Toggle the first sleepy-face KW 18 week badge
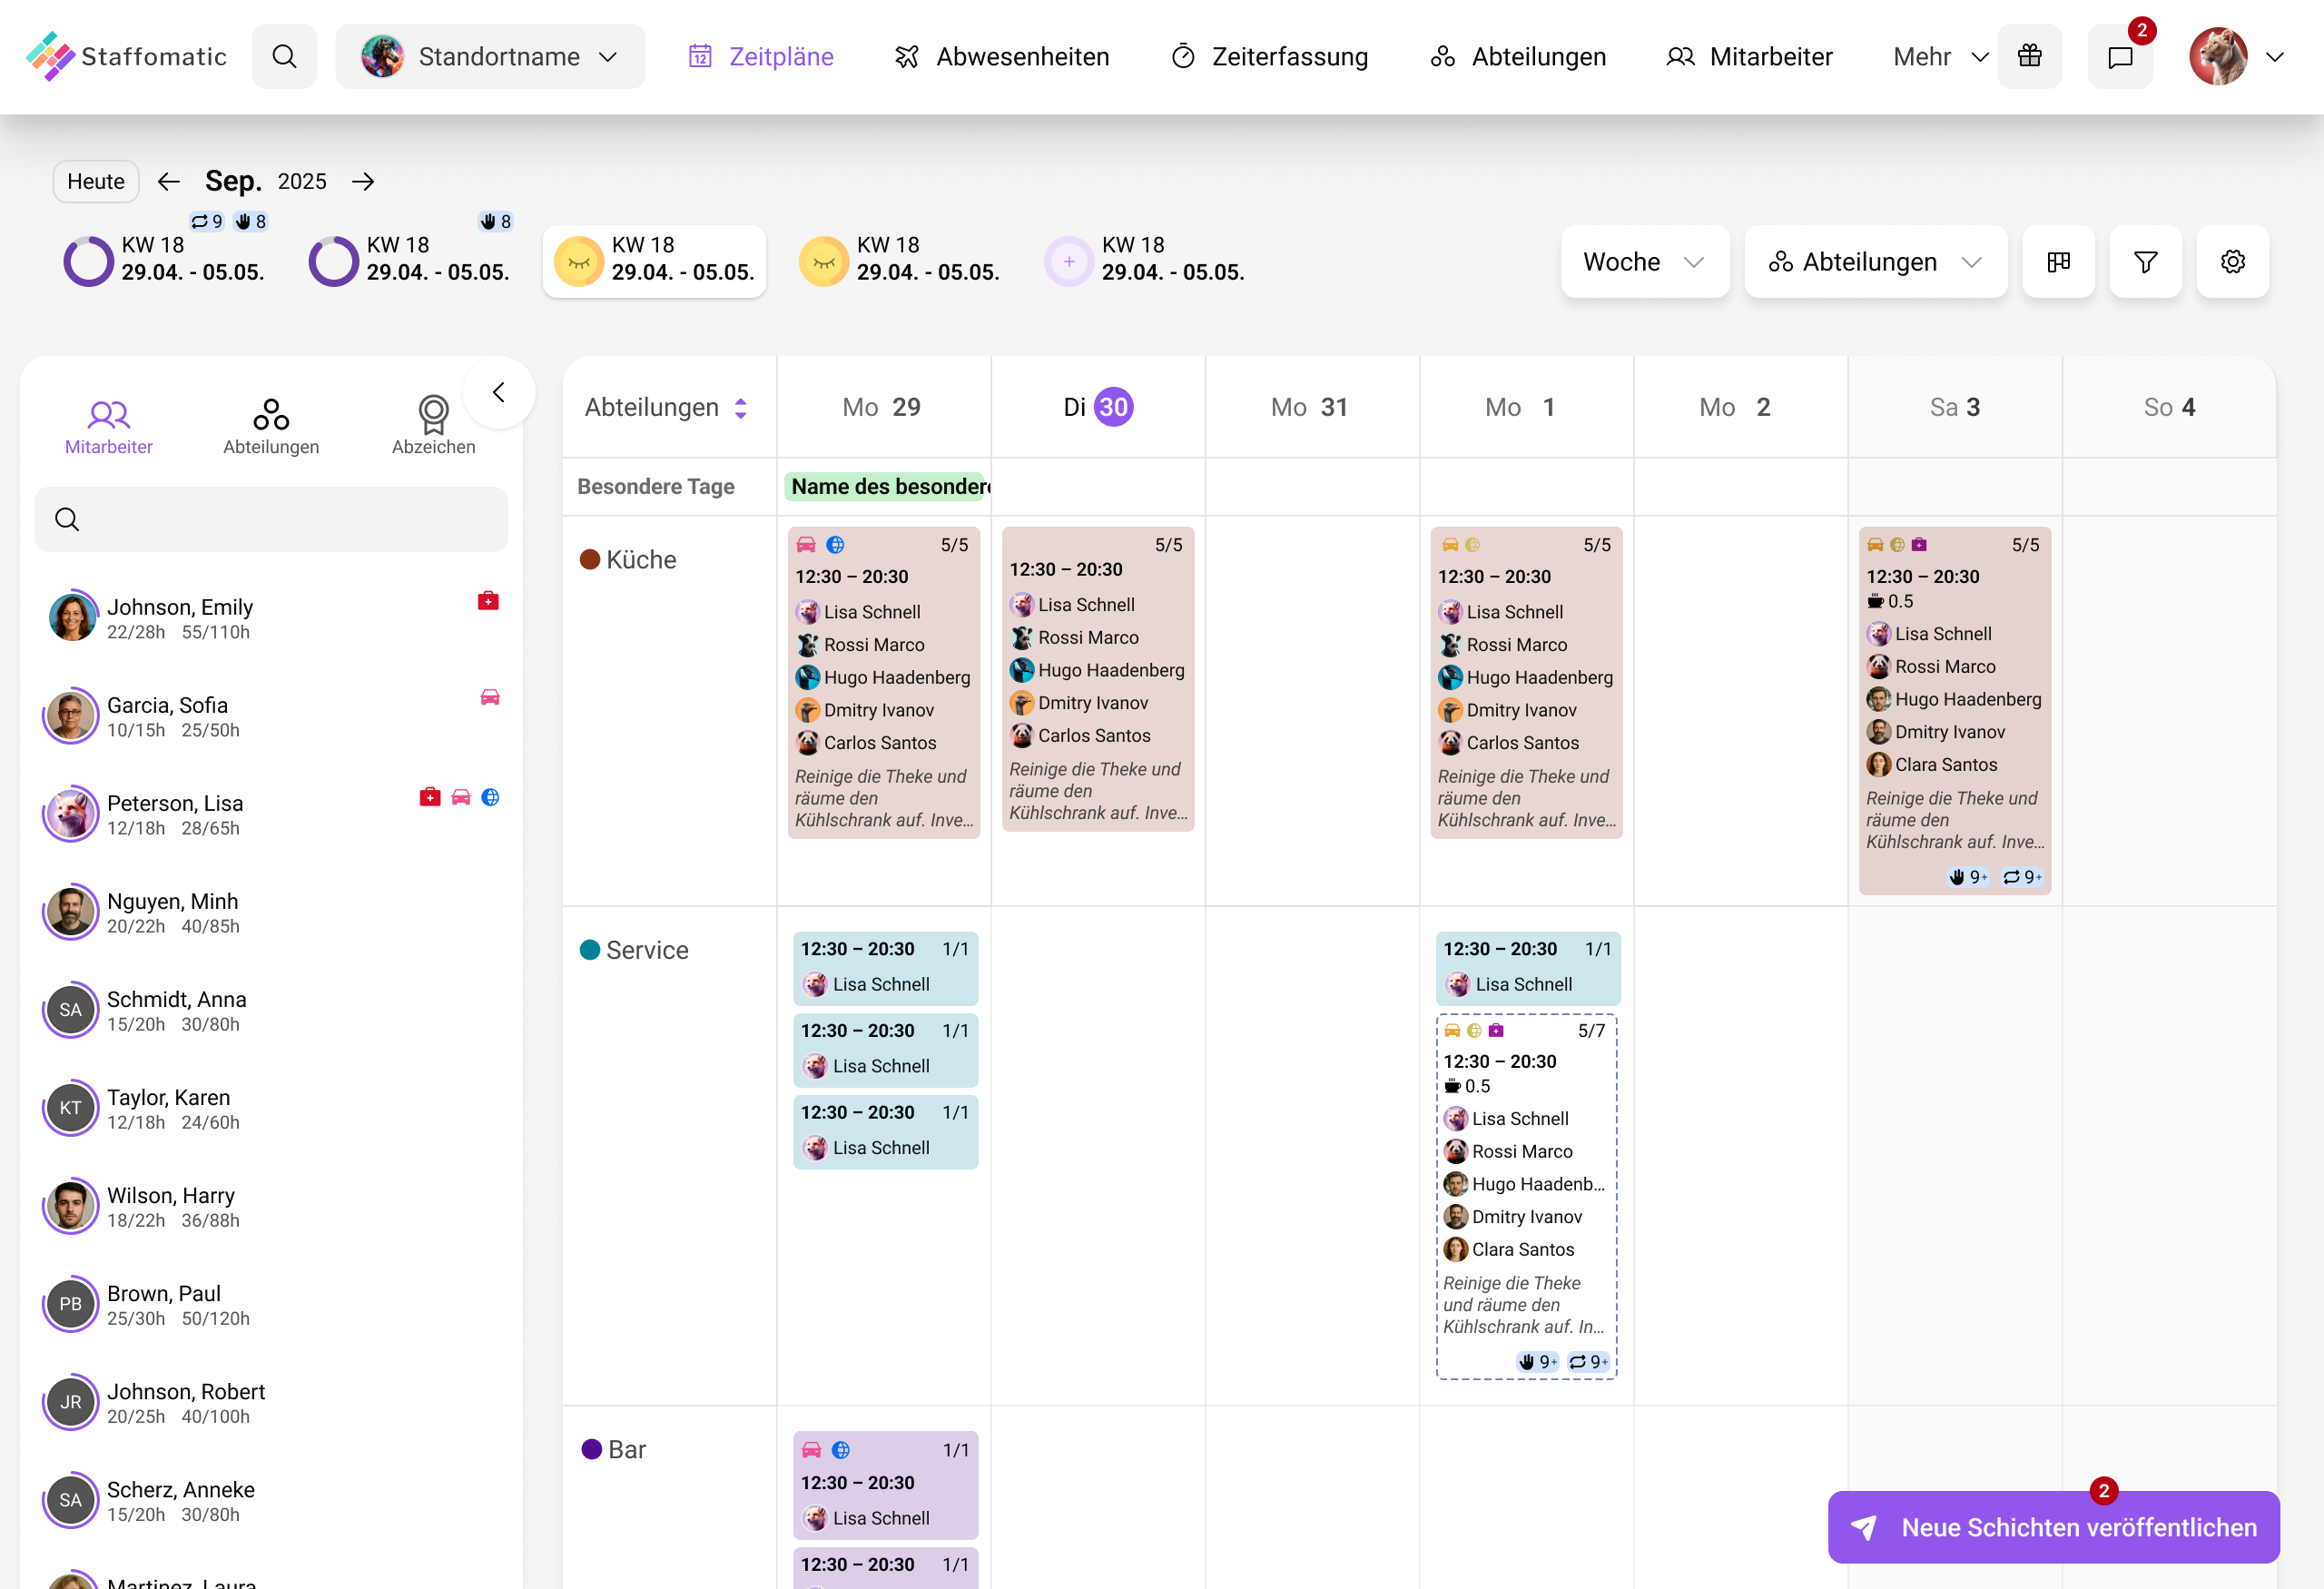 pos(578,261)
